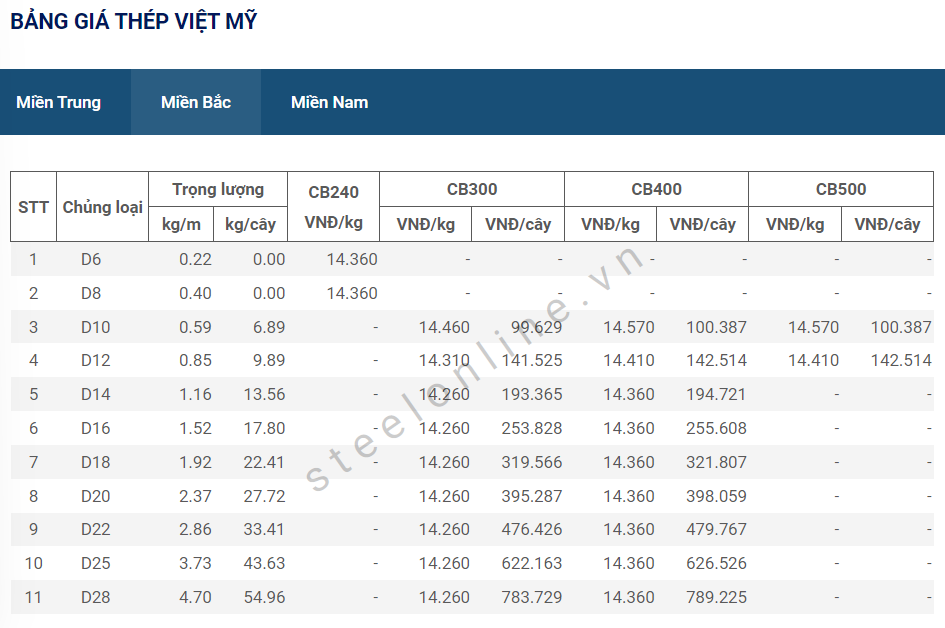Click the D8 type cell
The image size is (945, 628).
[91, 294]
